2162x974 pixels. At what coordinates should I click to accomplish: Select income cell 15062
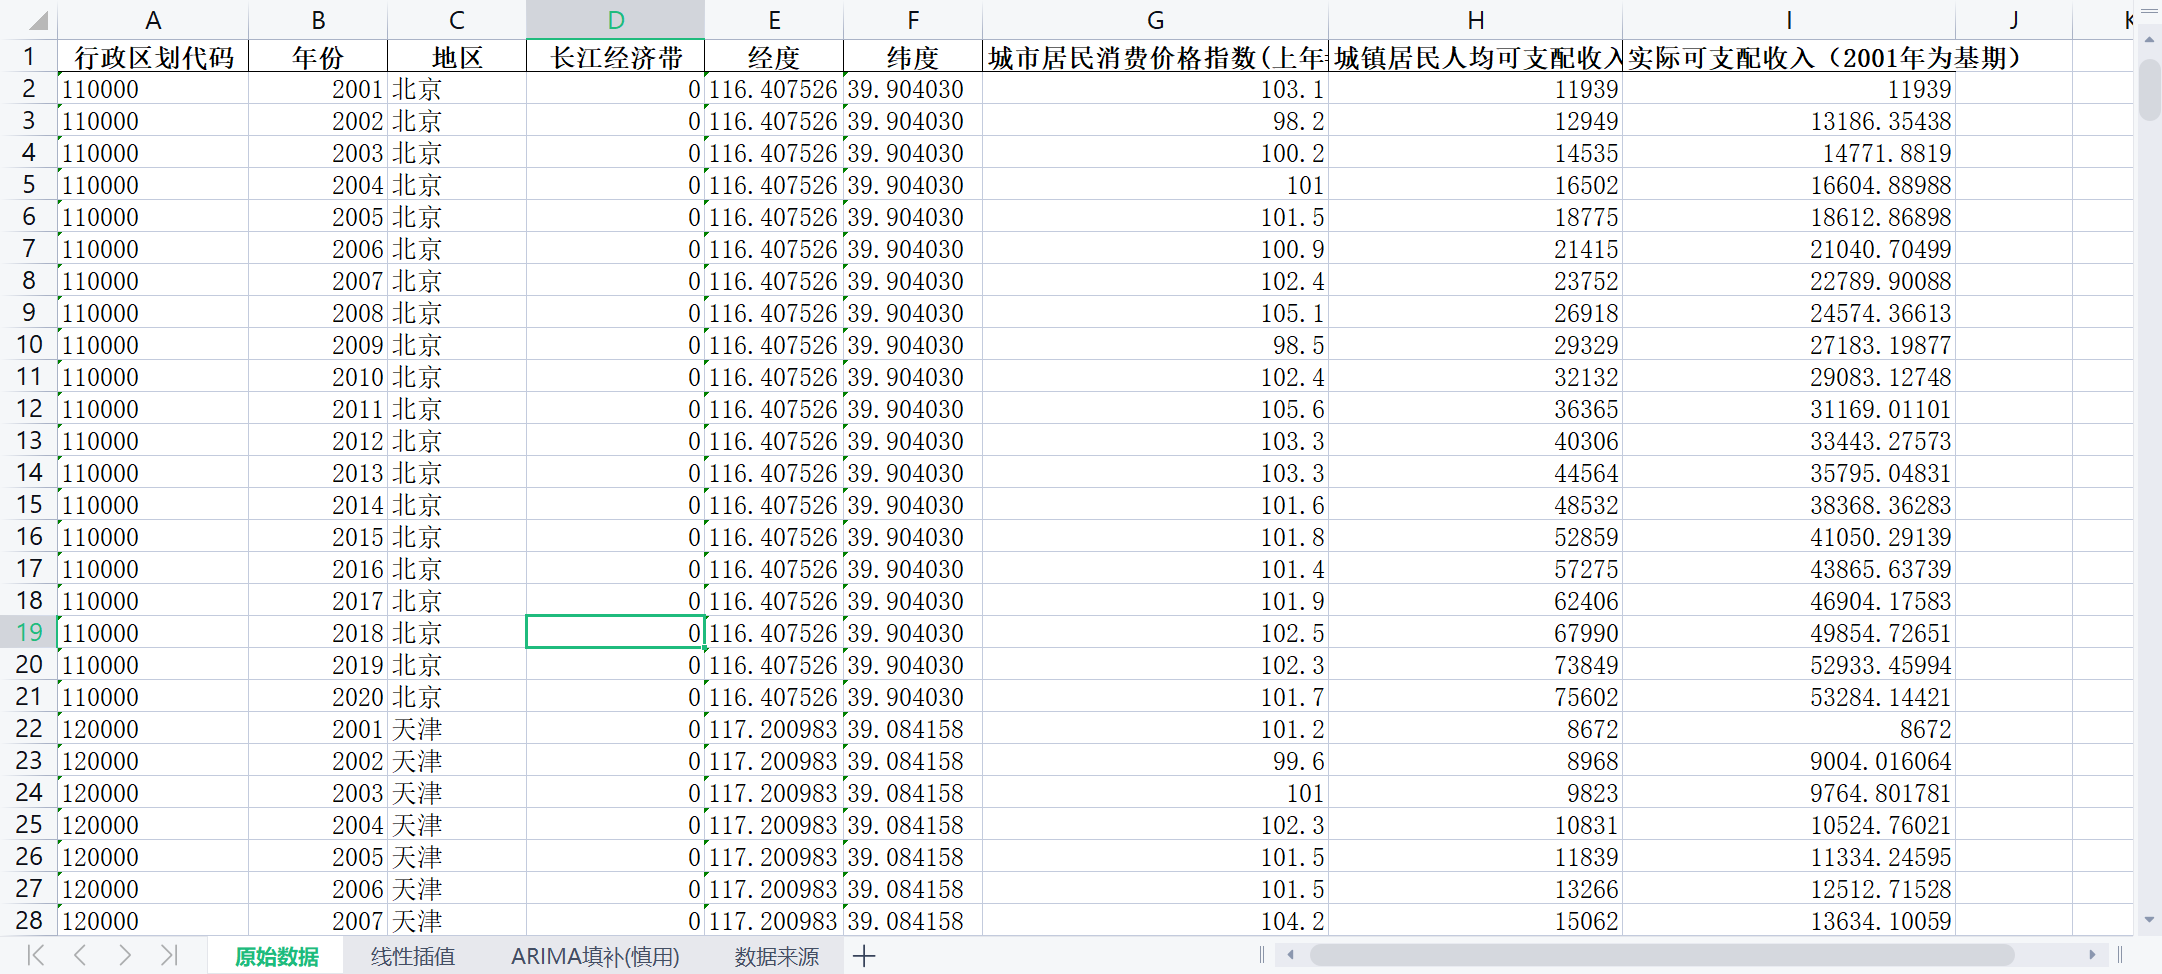[1475, 921]
